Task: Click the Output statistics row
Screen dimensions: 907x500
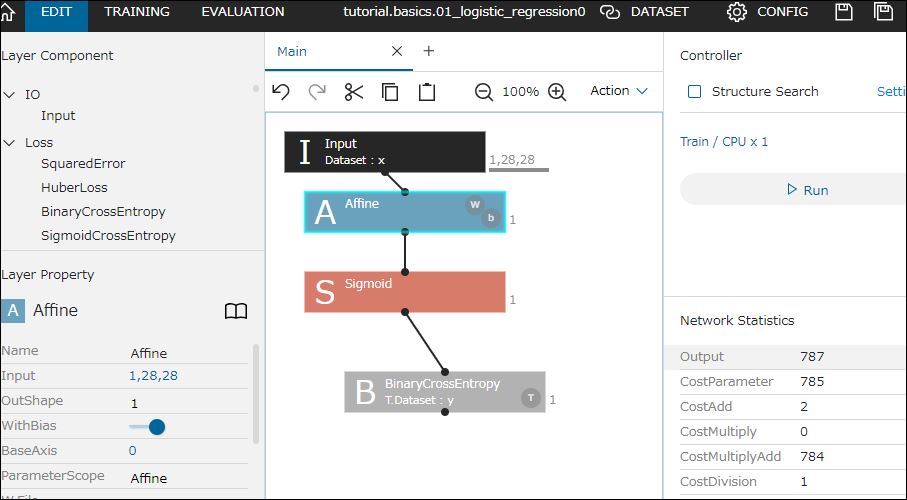Action: click(x=786, y=357)
